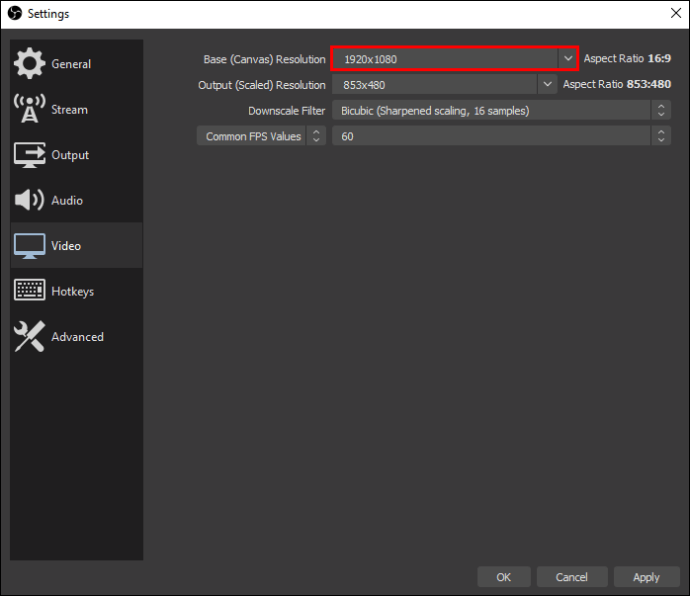Click the Bicubic downscale filter value
The height and width of the screenshot is (596, 690).
(491, 110)
